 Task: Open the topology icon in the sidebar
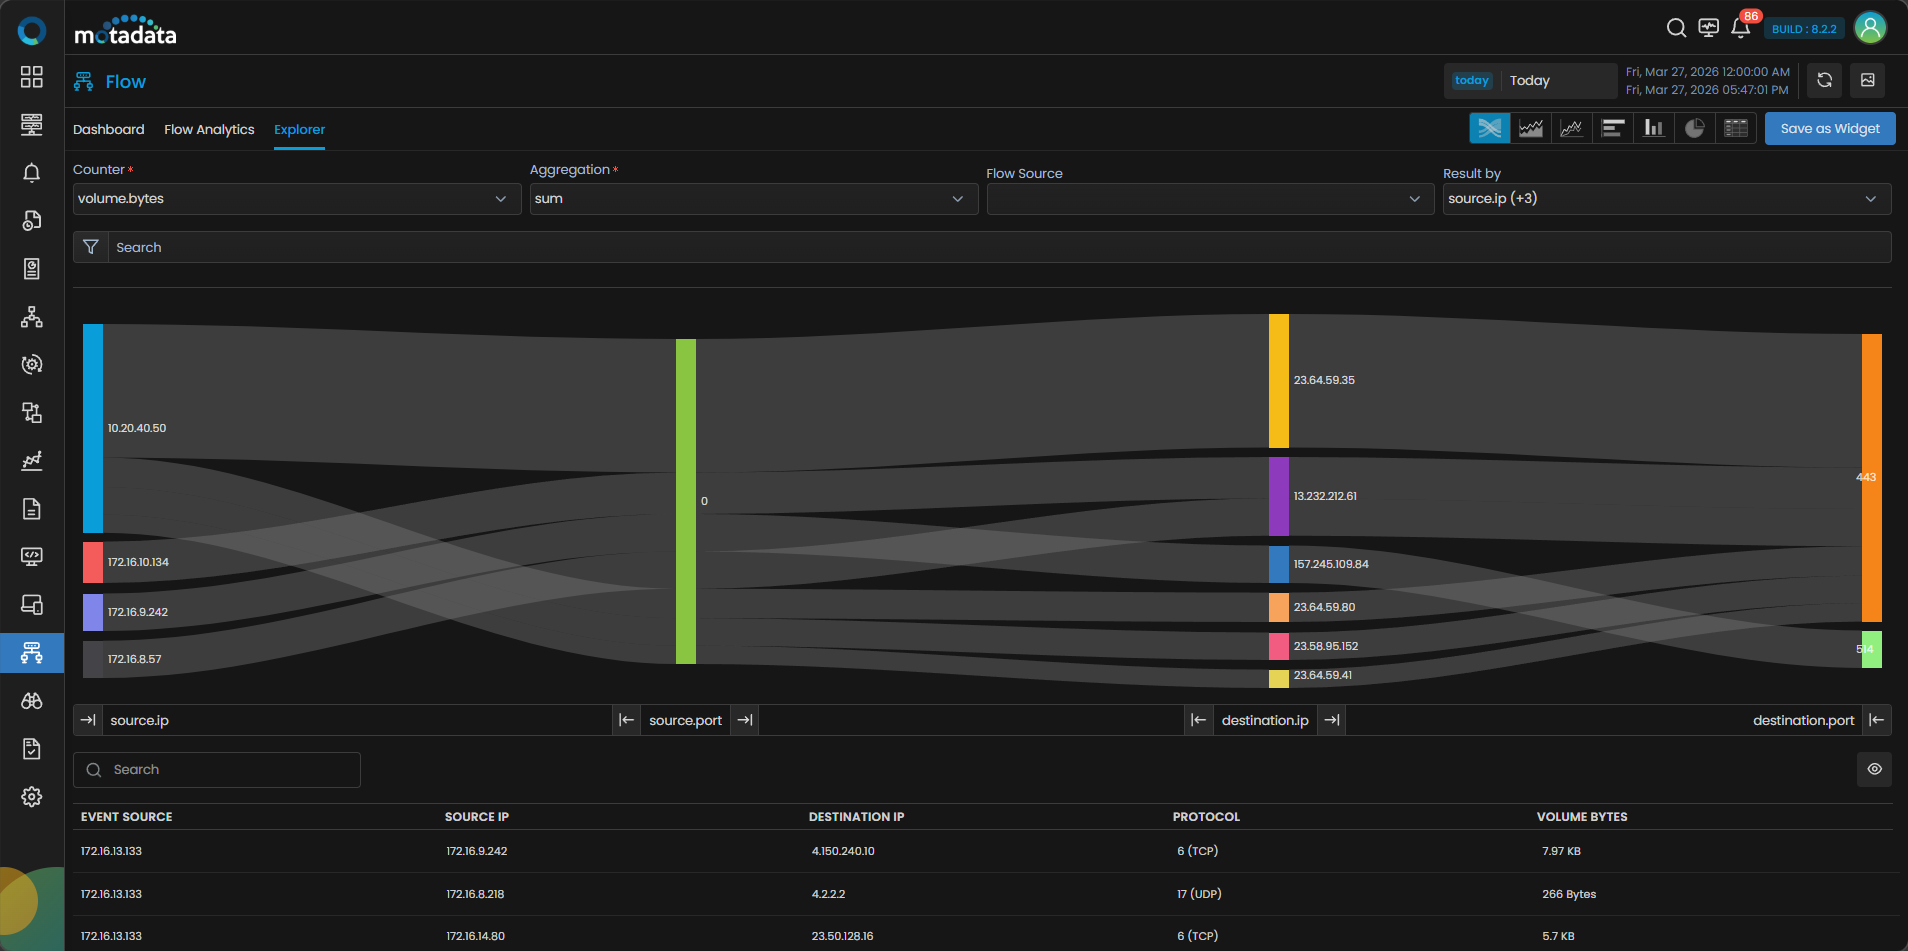pos(32,317)
